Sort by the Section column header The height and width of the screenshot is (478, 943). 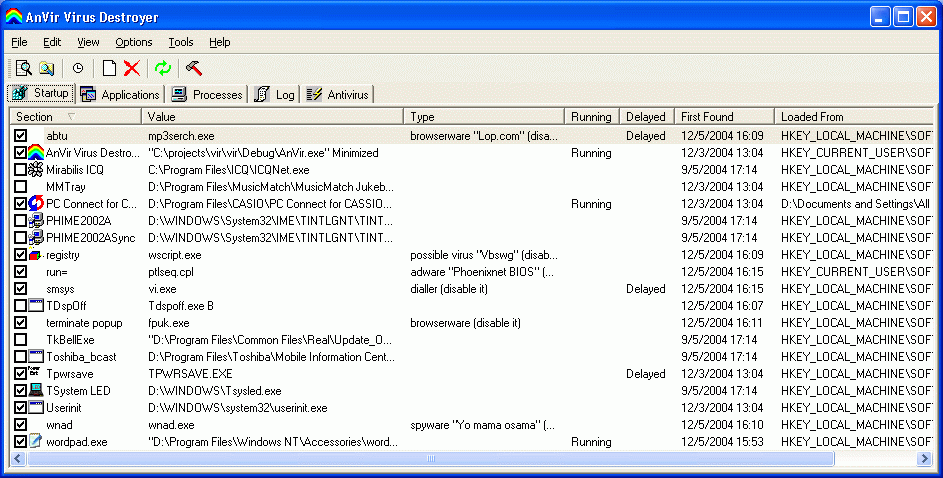[x=76, y=117]
